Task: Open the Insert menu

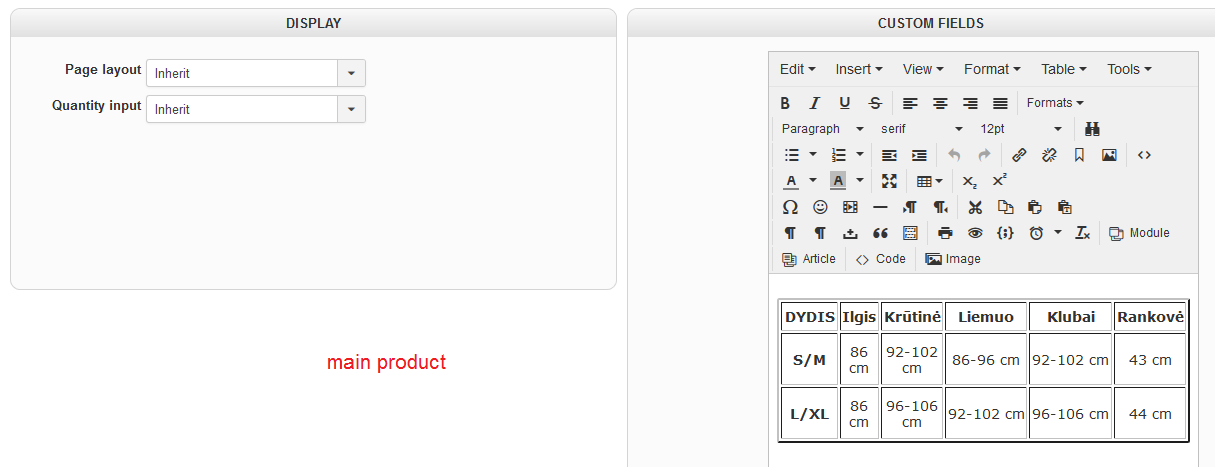Action: (859, 69)
